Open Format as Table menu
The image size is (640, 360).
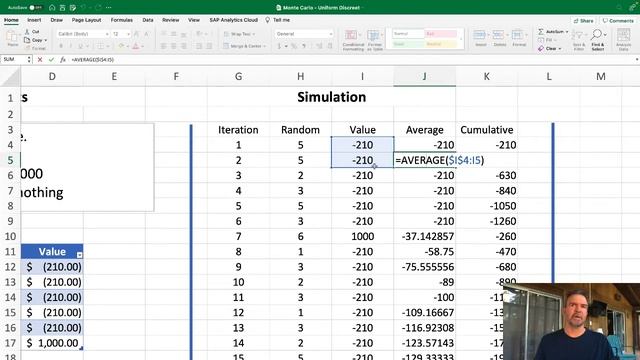pos(374,40)
